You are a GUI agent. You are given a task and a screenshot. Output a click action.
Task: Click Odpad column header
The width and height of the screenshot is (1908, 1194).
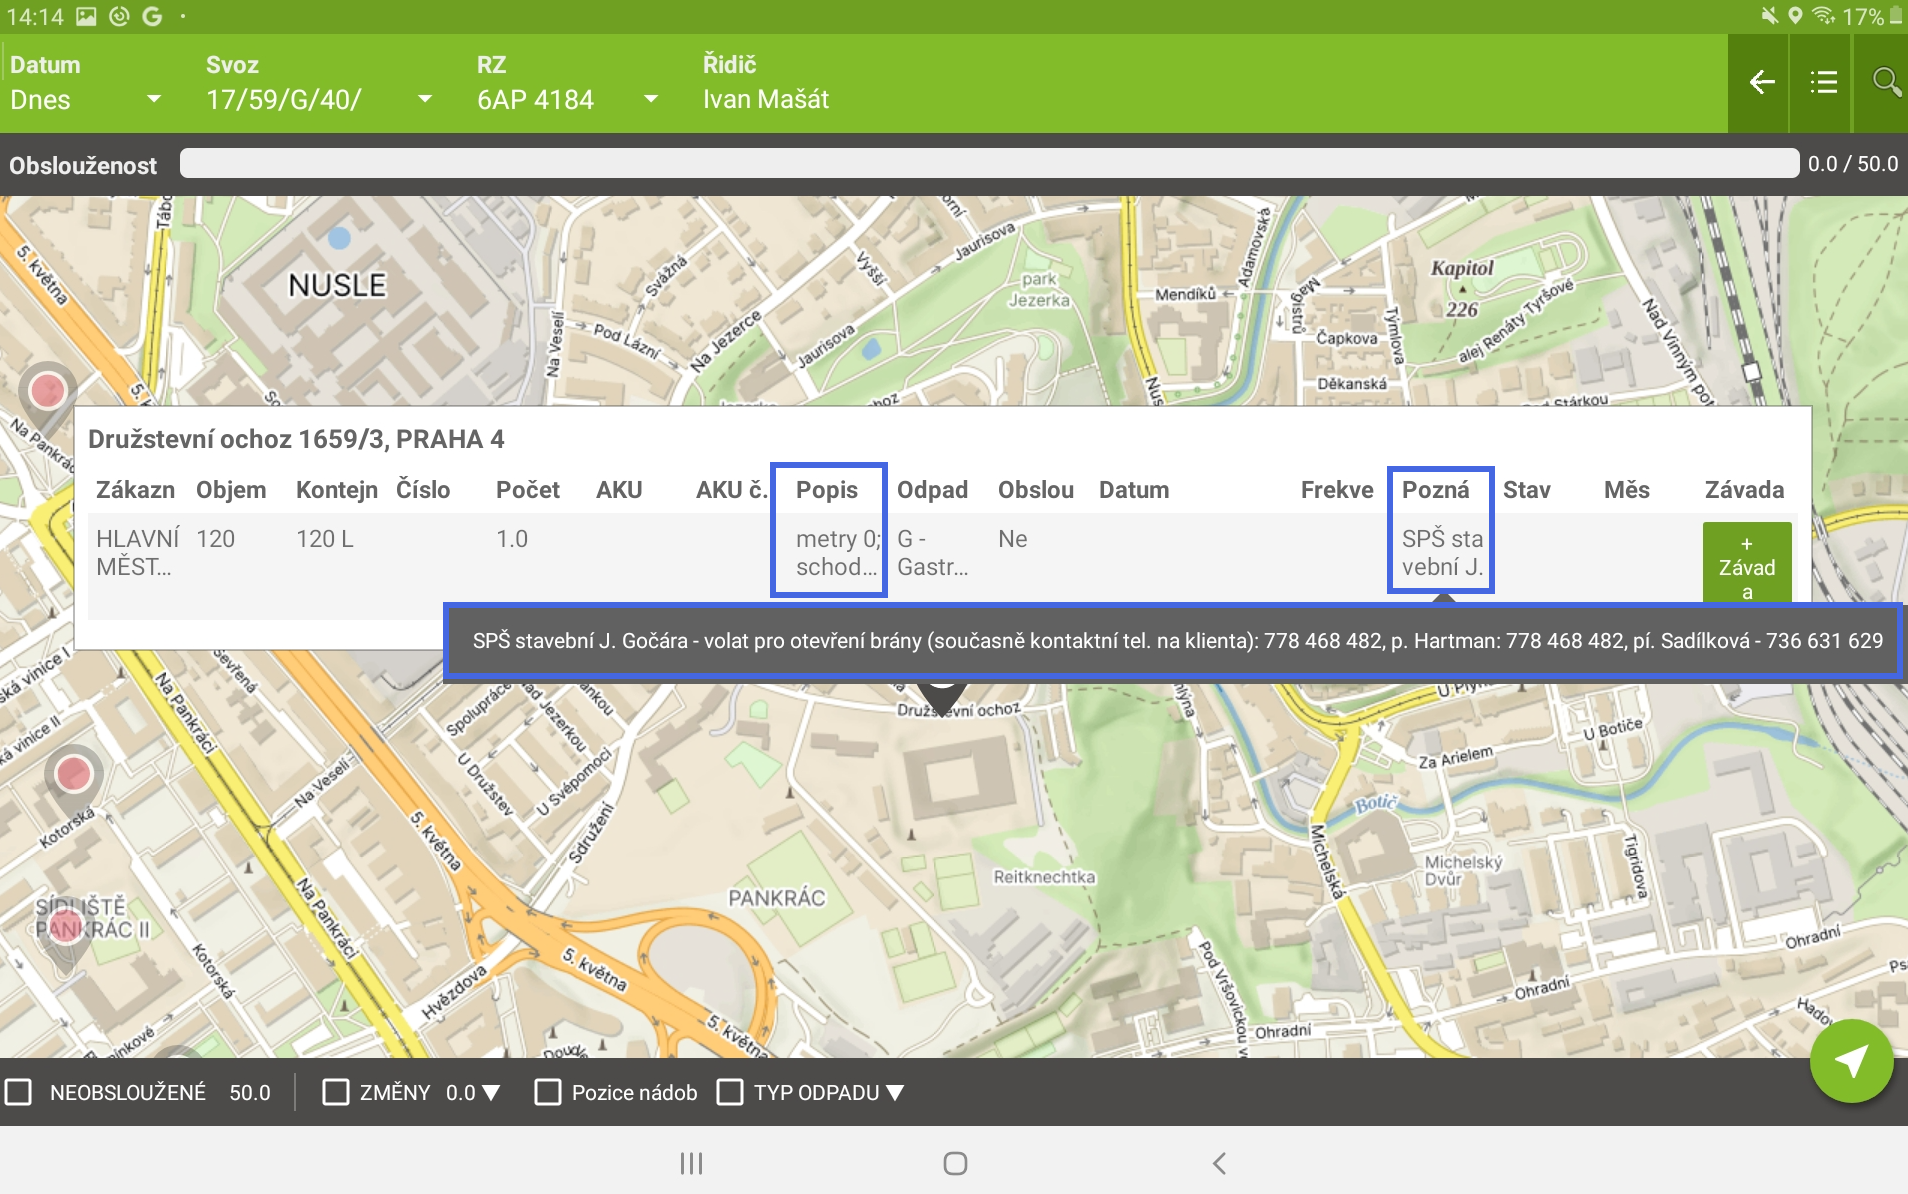932,490
